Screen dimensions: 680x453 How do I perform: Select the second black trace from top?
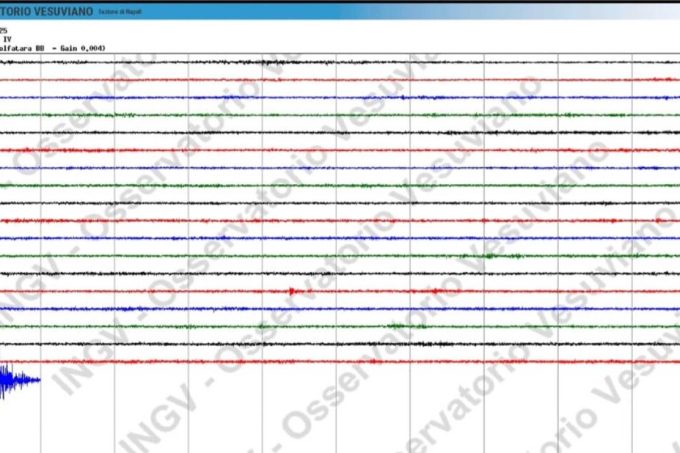tap(340, 132)
